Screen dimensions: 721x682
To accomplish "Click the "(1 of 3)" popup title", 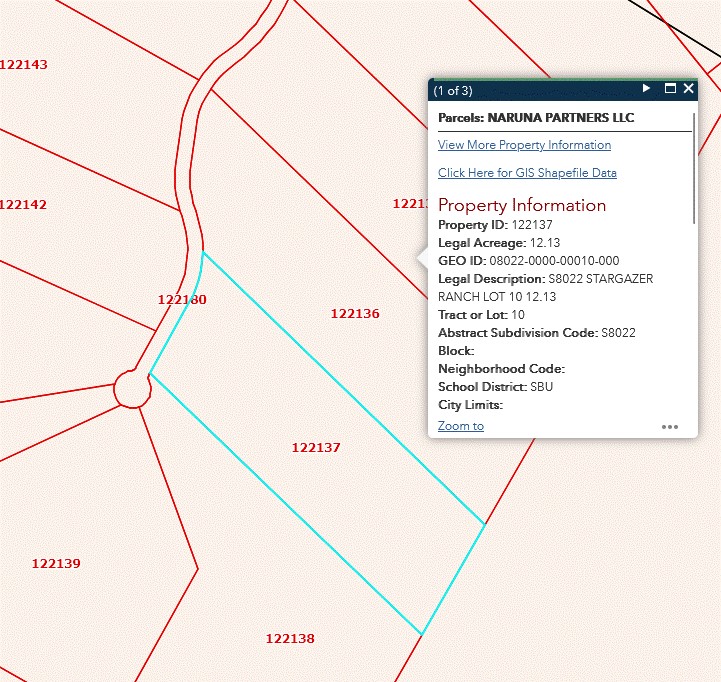I will click(453, 90).
